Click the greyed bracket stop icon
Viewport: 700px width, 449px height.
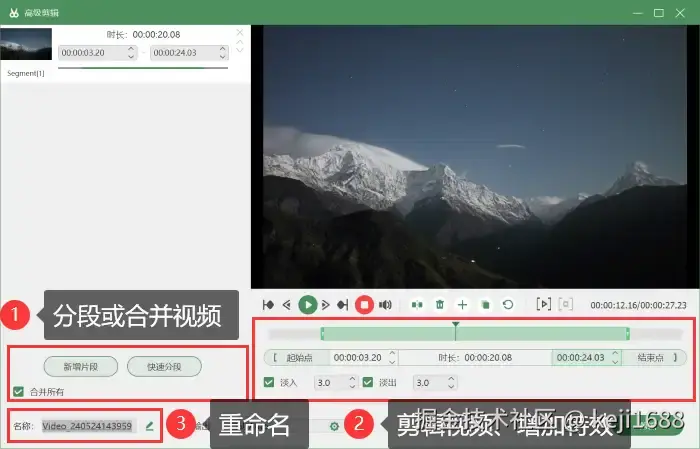(565, 304)
